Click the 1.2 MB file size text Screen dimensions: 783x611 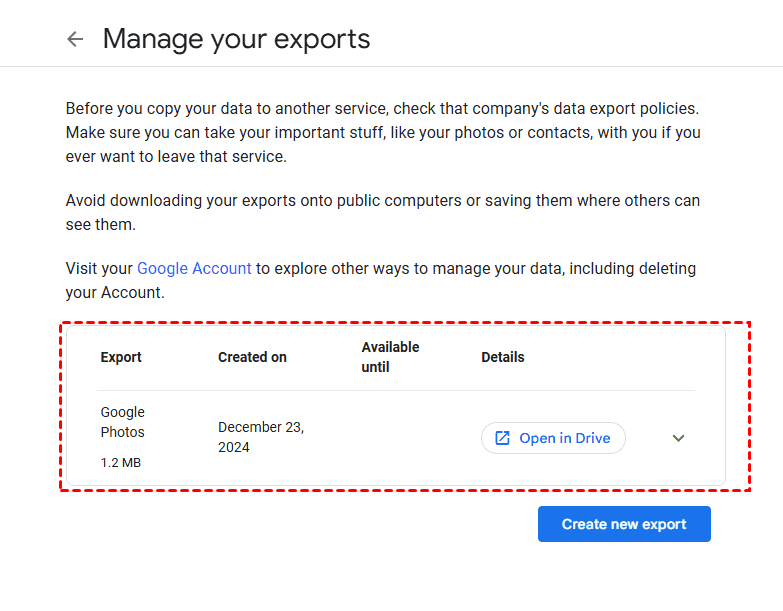click(122, 463)
